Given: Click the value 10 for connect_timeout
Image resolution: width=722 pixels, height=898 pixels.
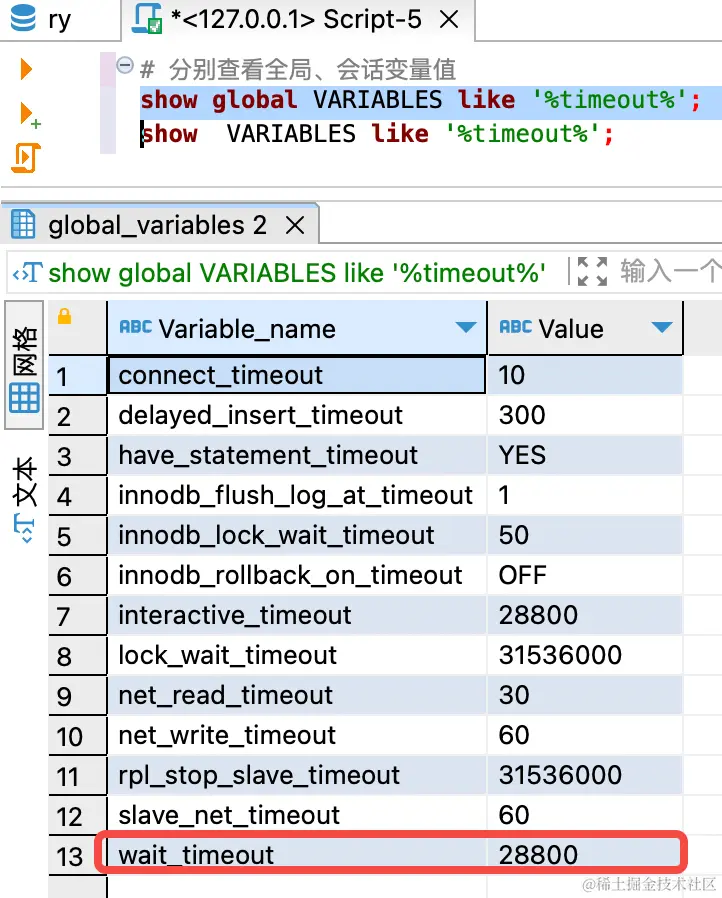Looking at the screenshot, I should (x=585, y=376).
